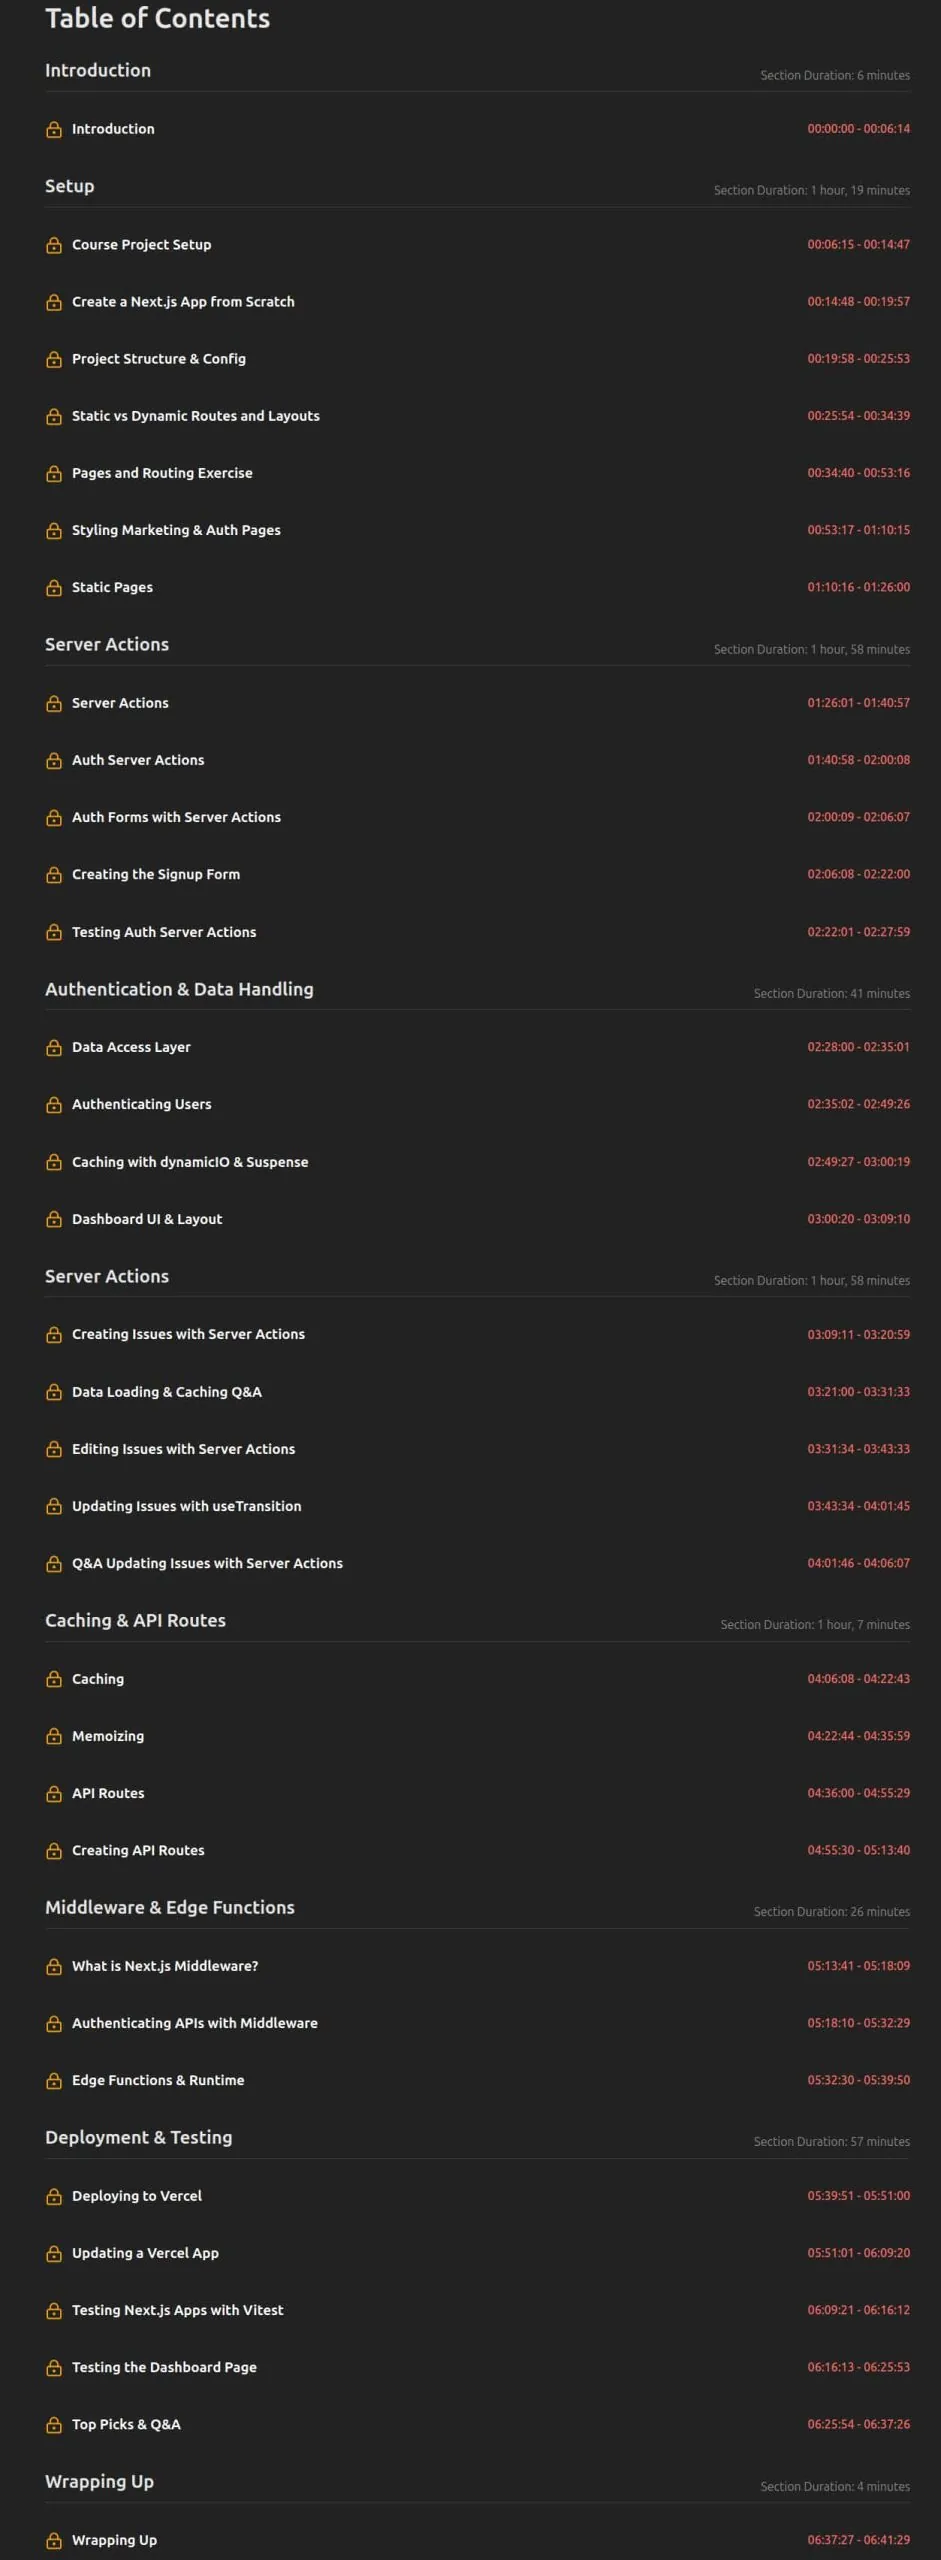
Task: Jump to timestamp 00:34:40 - 00:53:16
Action: tap(858, 473)
